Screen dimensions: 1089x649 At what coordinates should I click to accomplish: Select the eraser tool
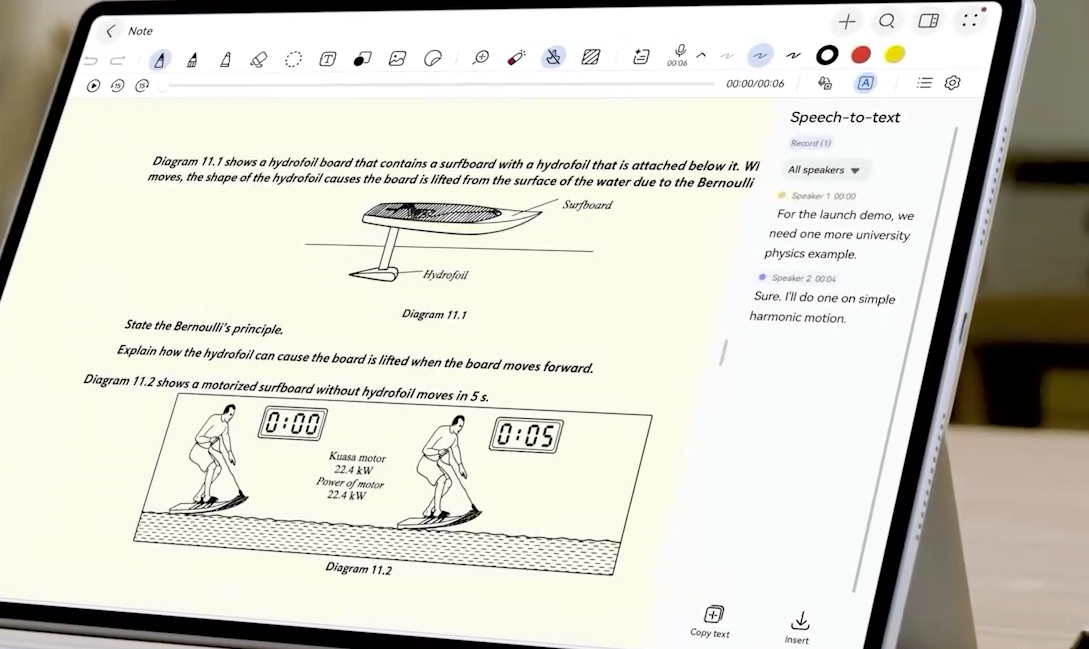pos(258,60)
